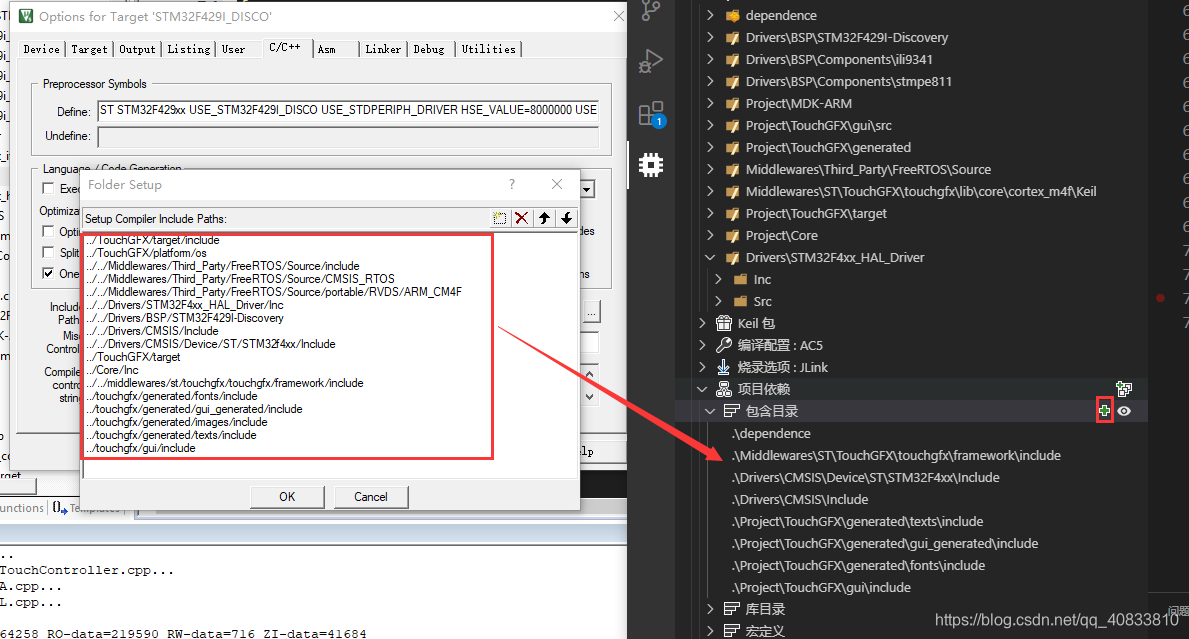Open the help question mark in Folder Setup
Image resolution: width=1189 pixels, height=639 pixels.
tap(512, 184)
